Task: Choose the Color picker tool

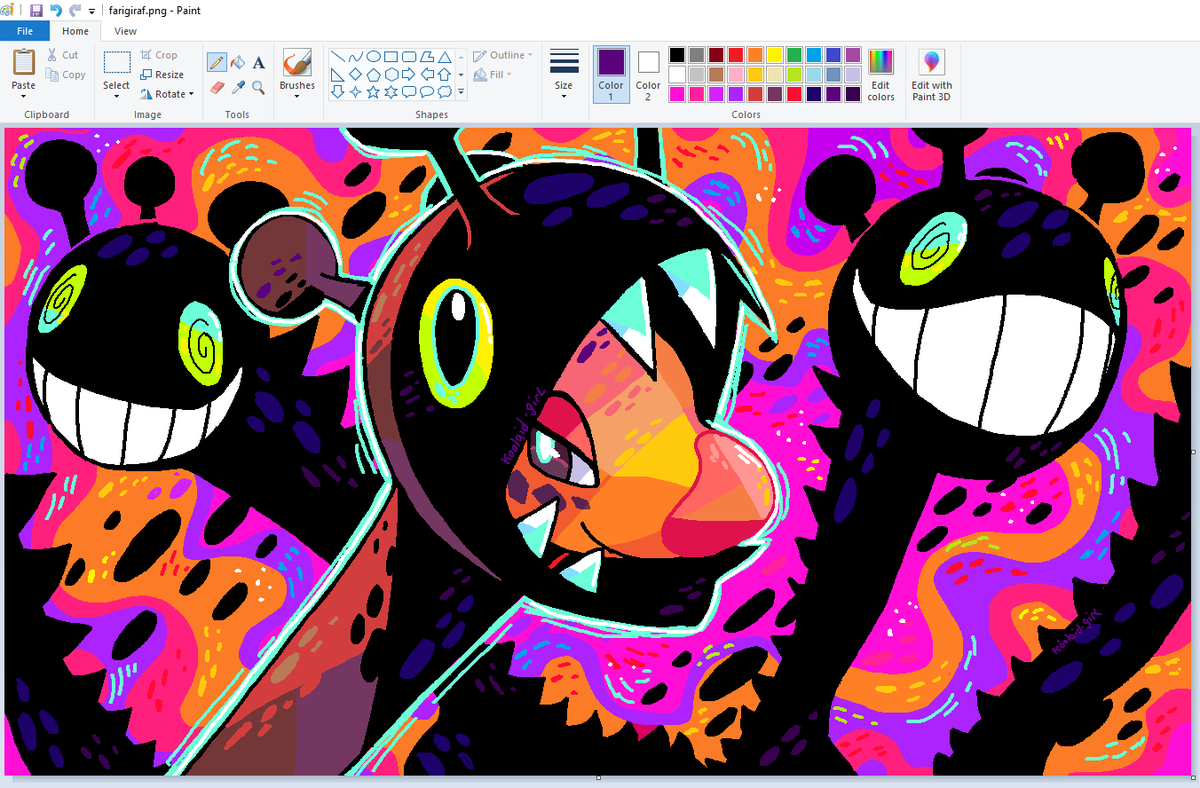Action: coord(238,88)
